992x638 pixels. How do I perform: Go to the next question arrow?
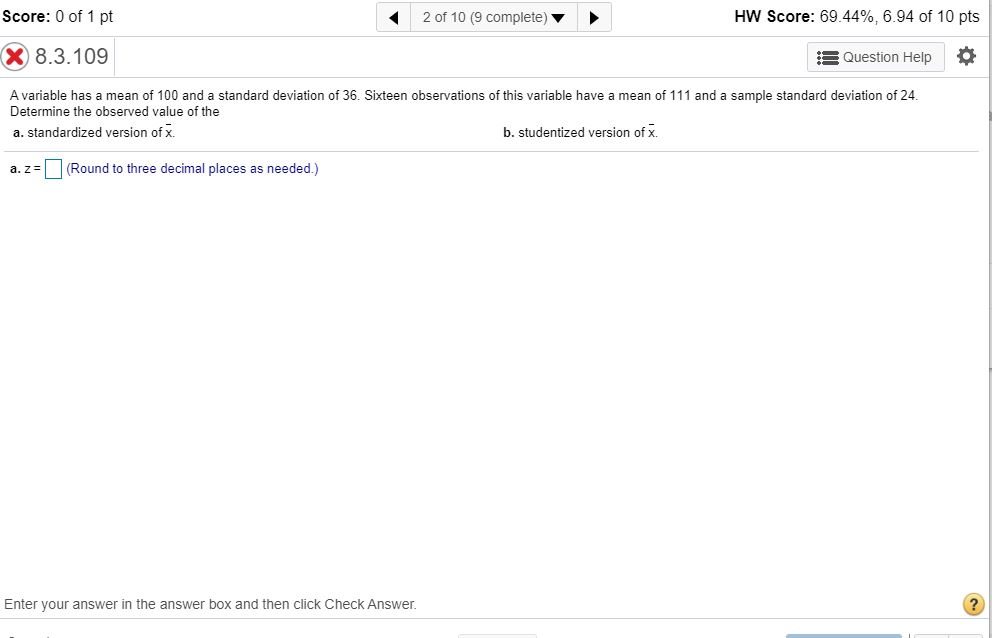[594, 17]
